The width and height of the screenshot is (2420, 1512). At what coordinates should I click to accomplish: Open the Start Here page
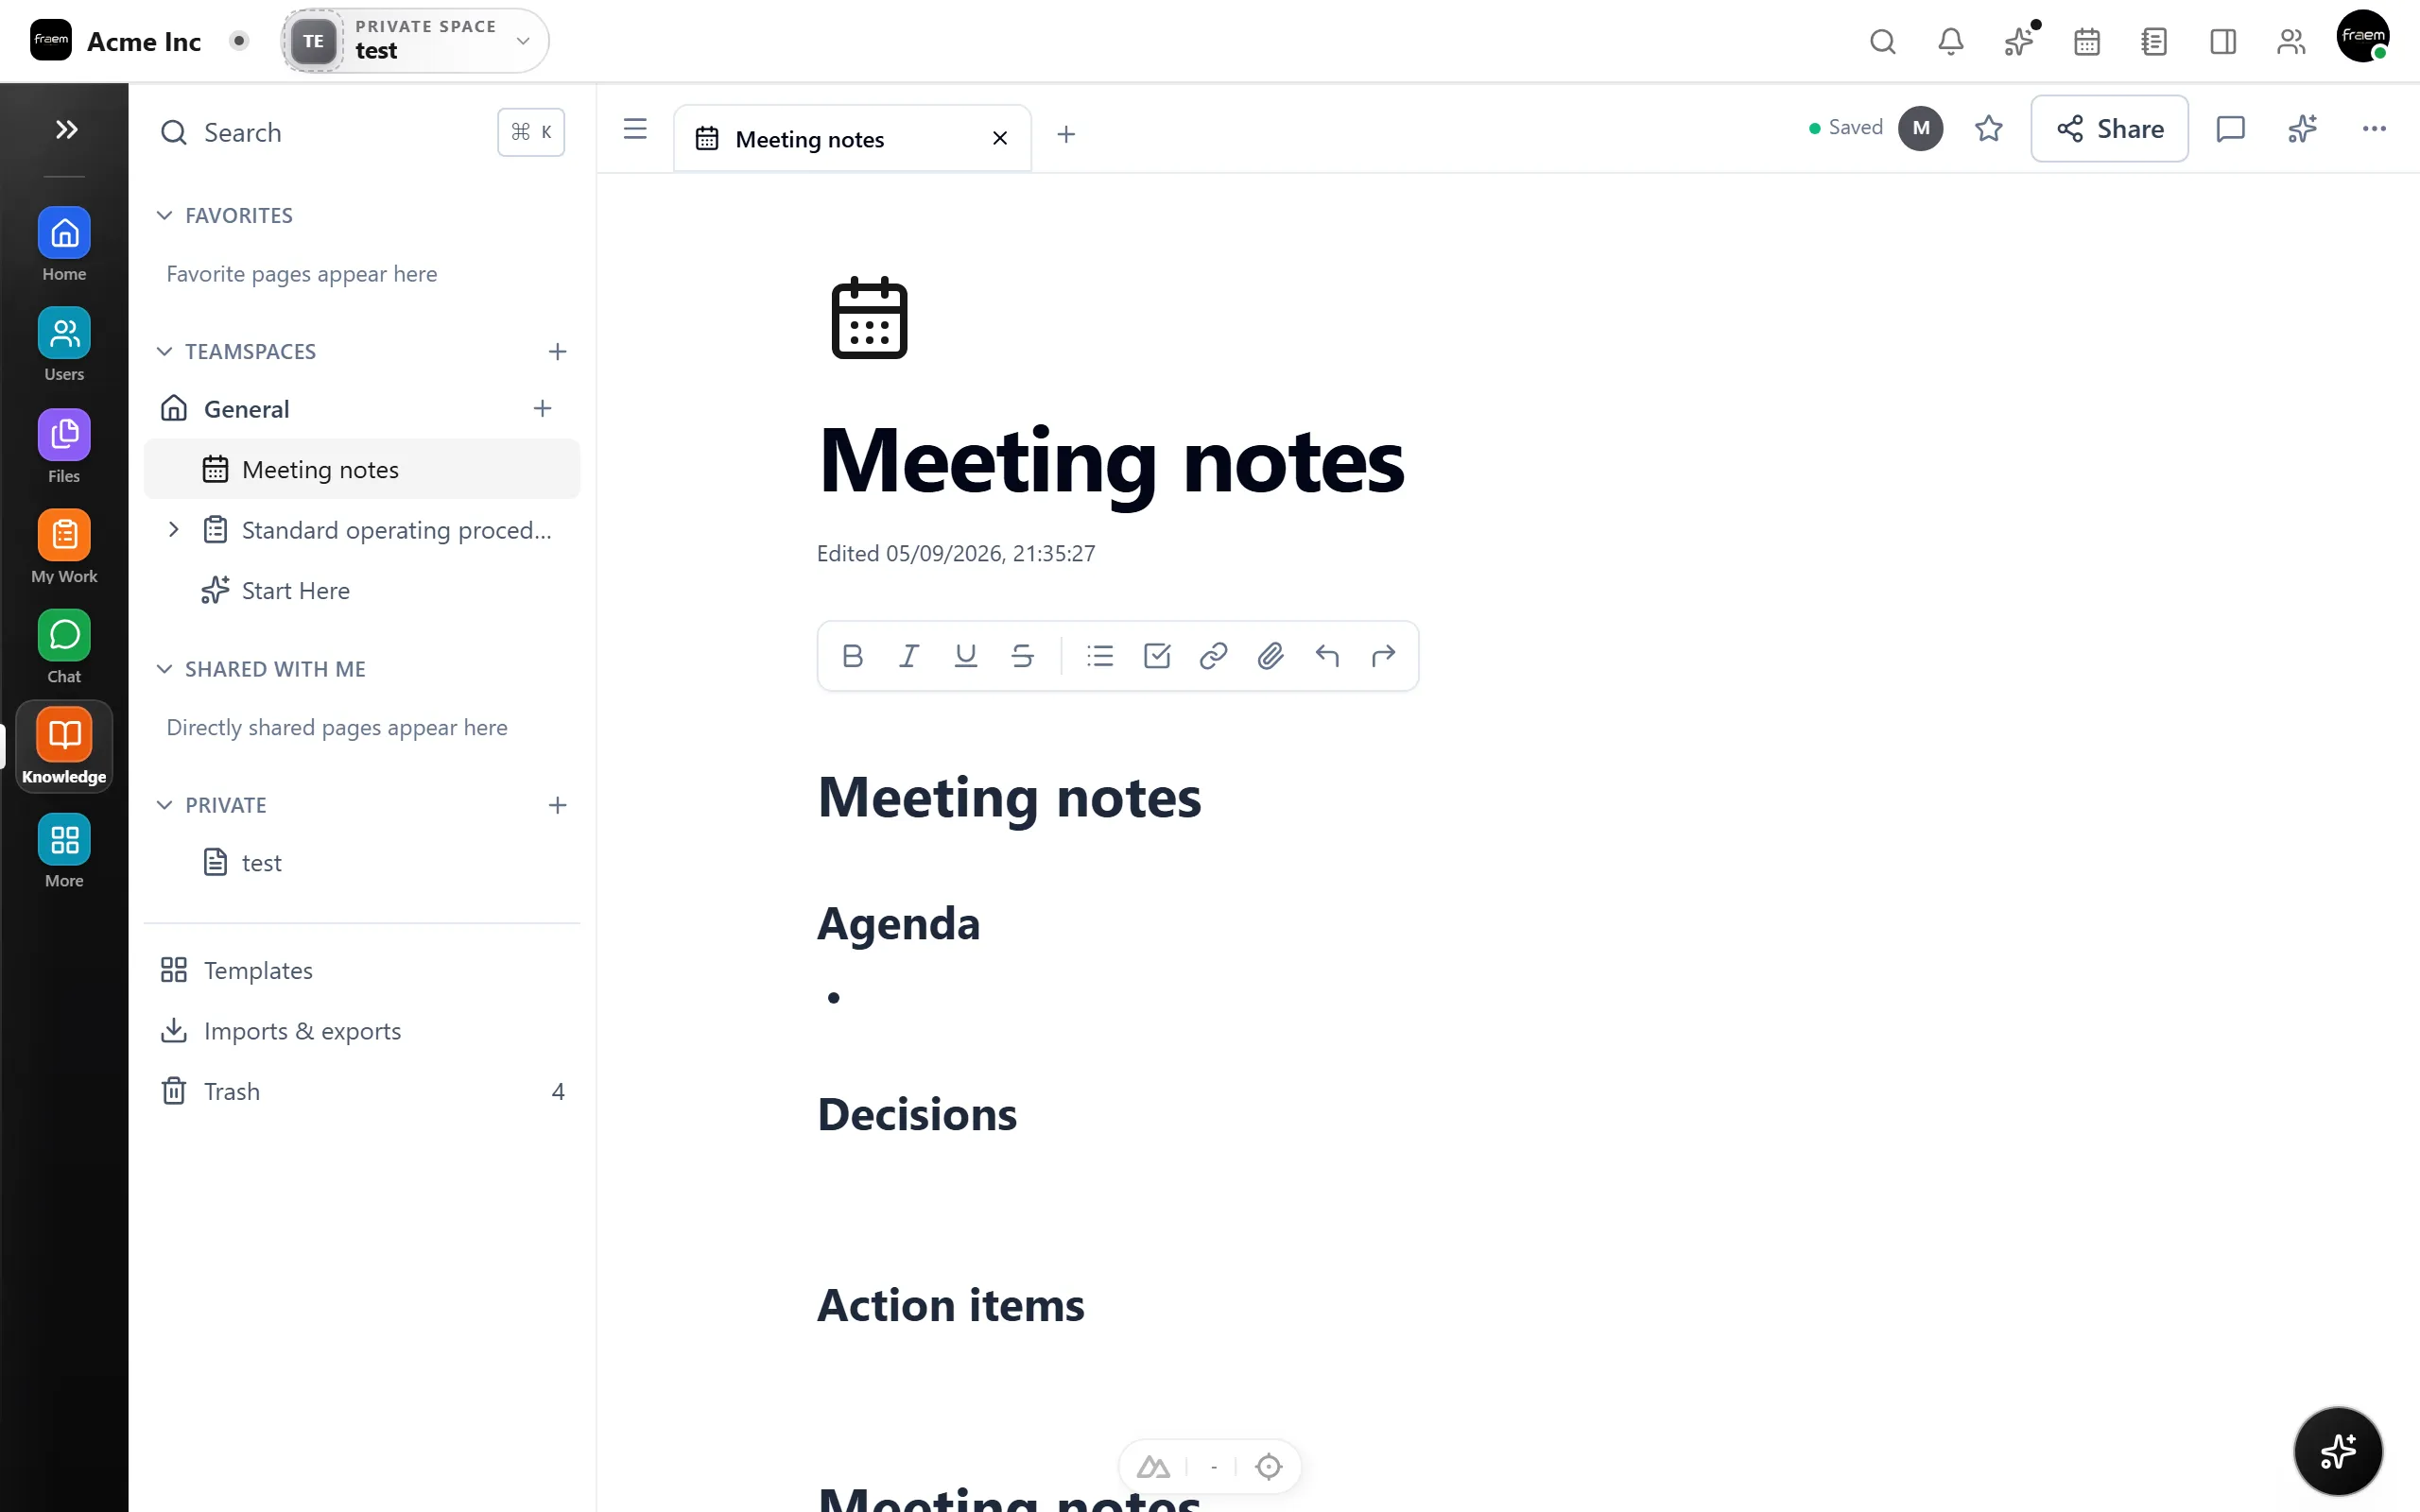(362, 590)
